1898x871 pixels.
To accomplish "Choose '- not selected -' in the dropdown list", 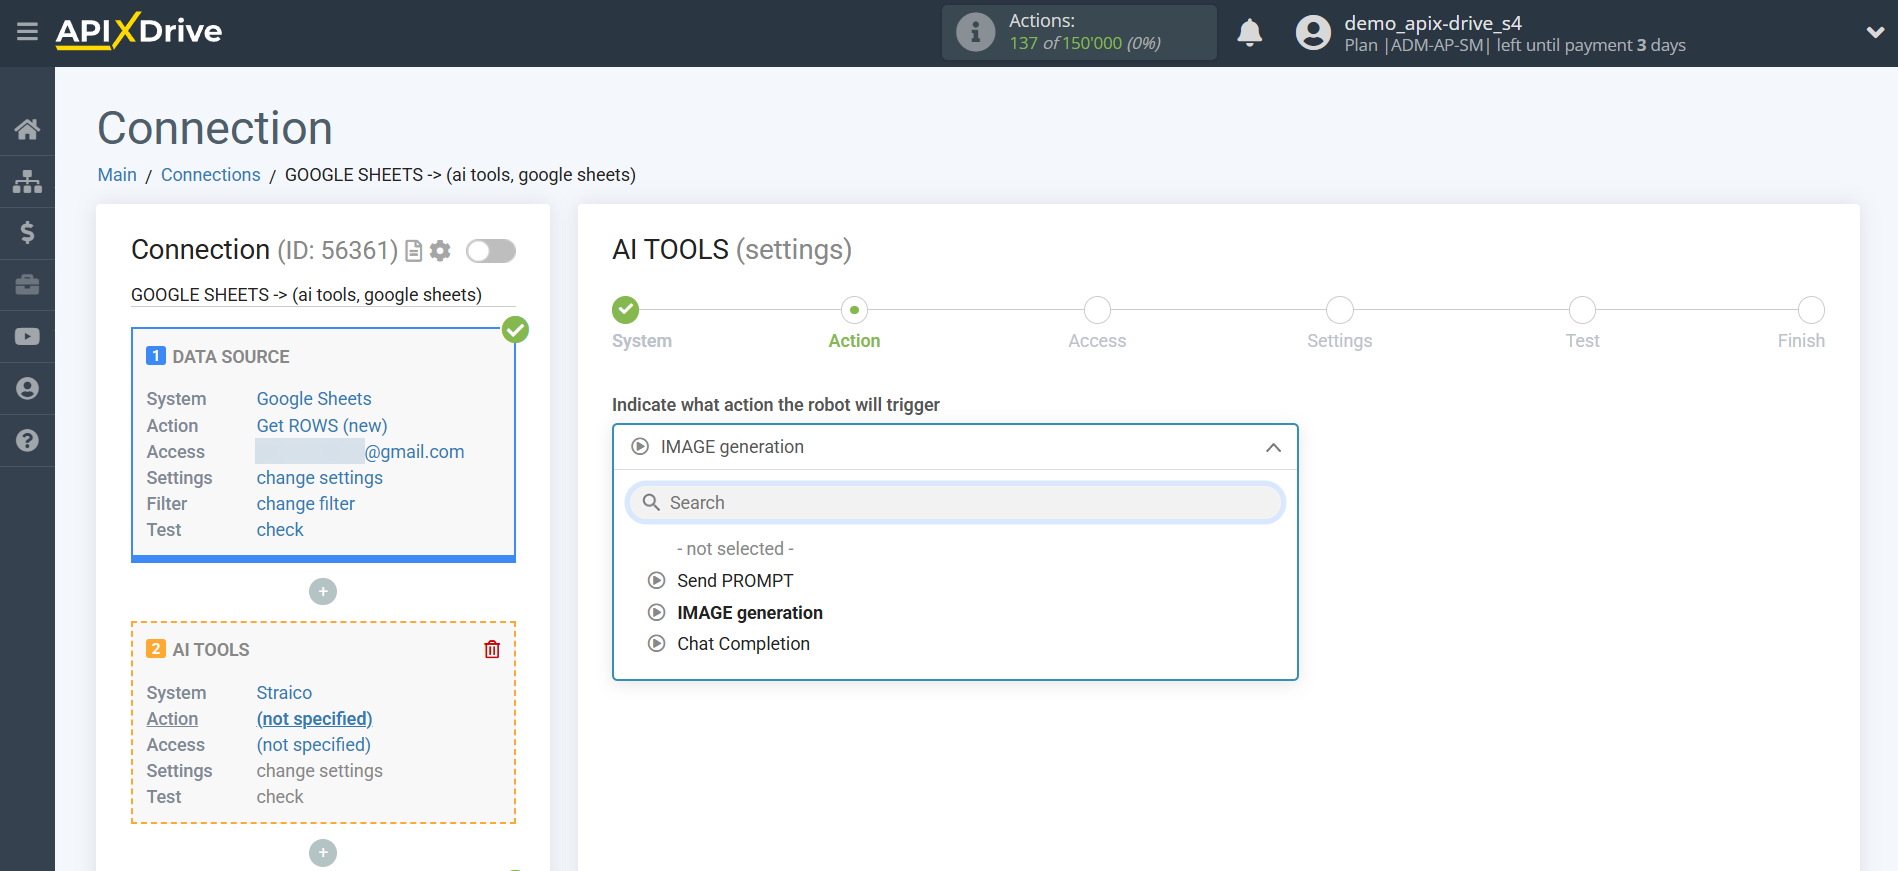I will click(734, 549).
